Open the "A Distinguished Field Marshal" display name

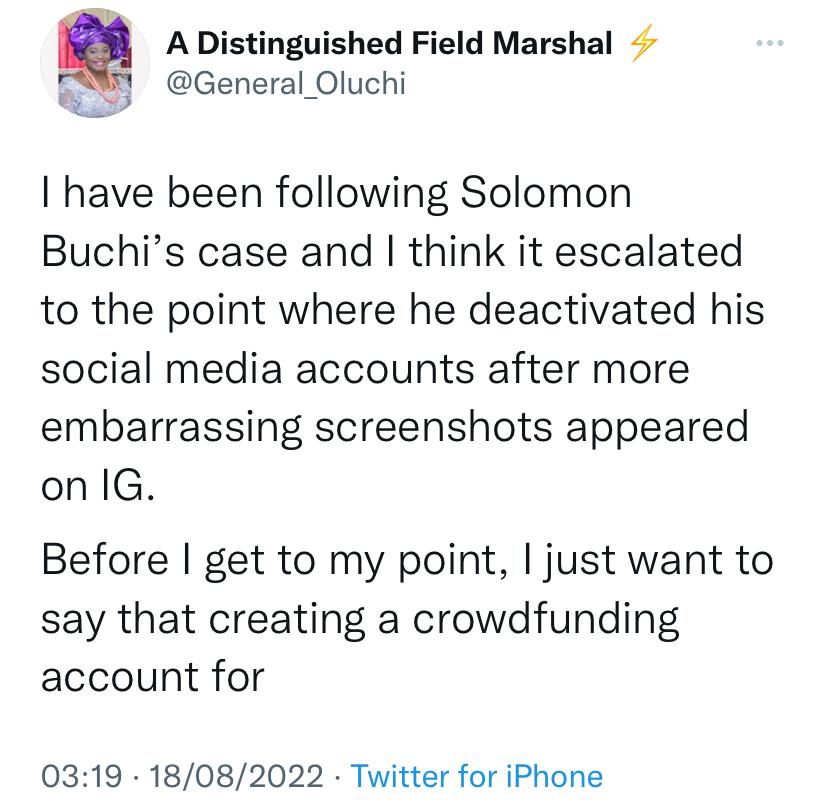pos(389,43)
